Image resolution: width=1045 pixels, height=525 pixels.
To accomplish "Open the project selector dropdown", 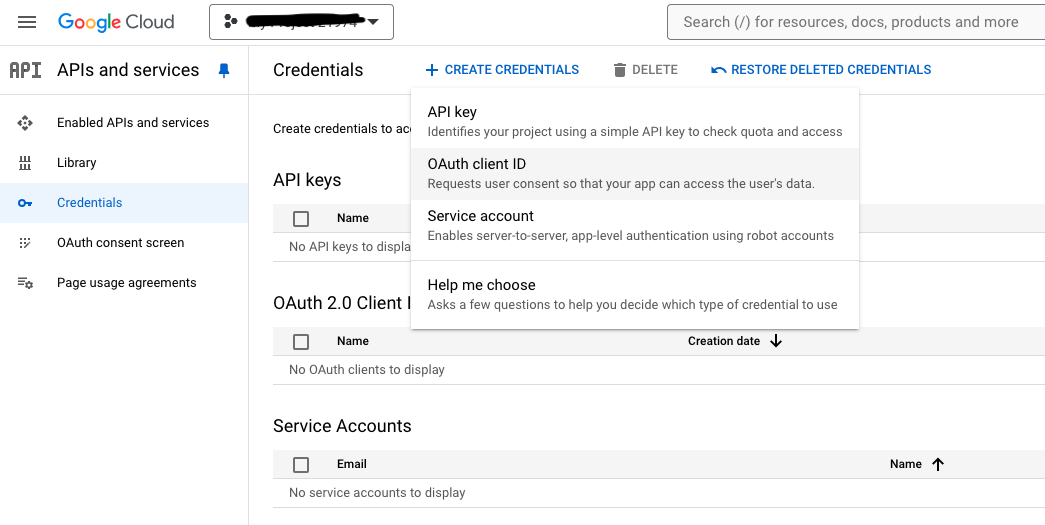I will coord(301,22).
